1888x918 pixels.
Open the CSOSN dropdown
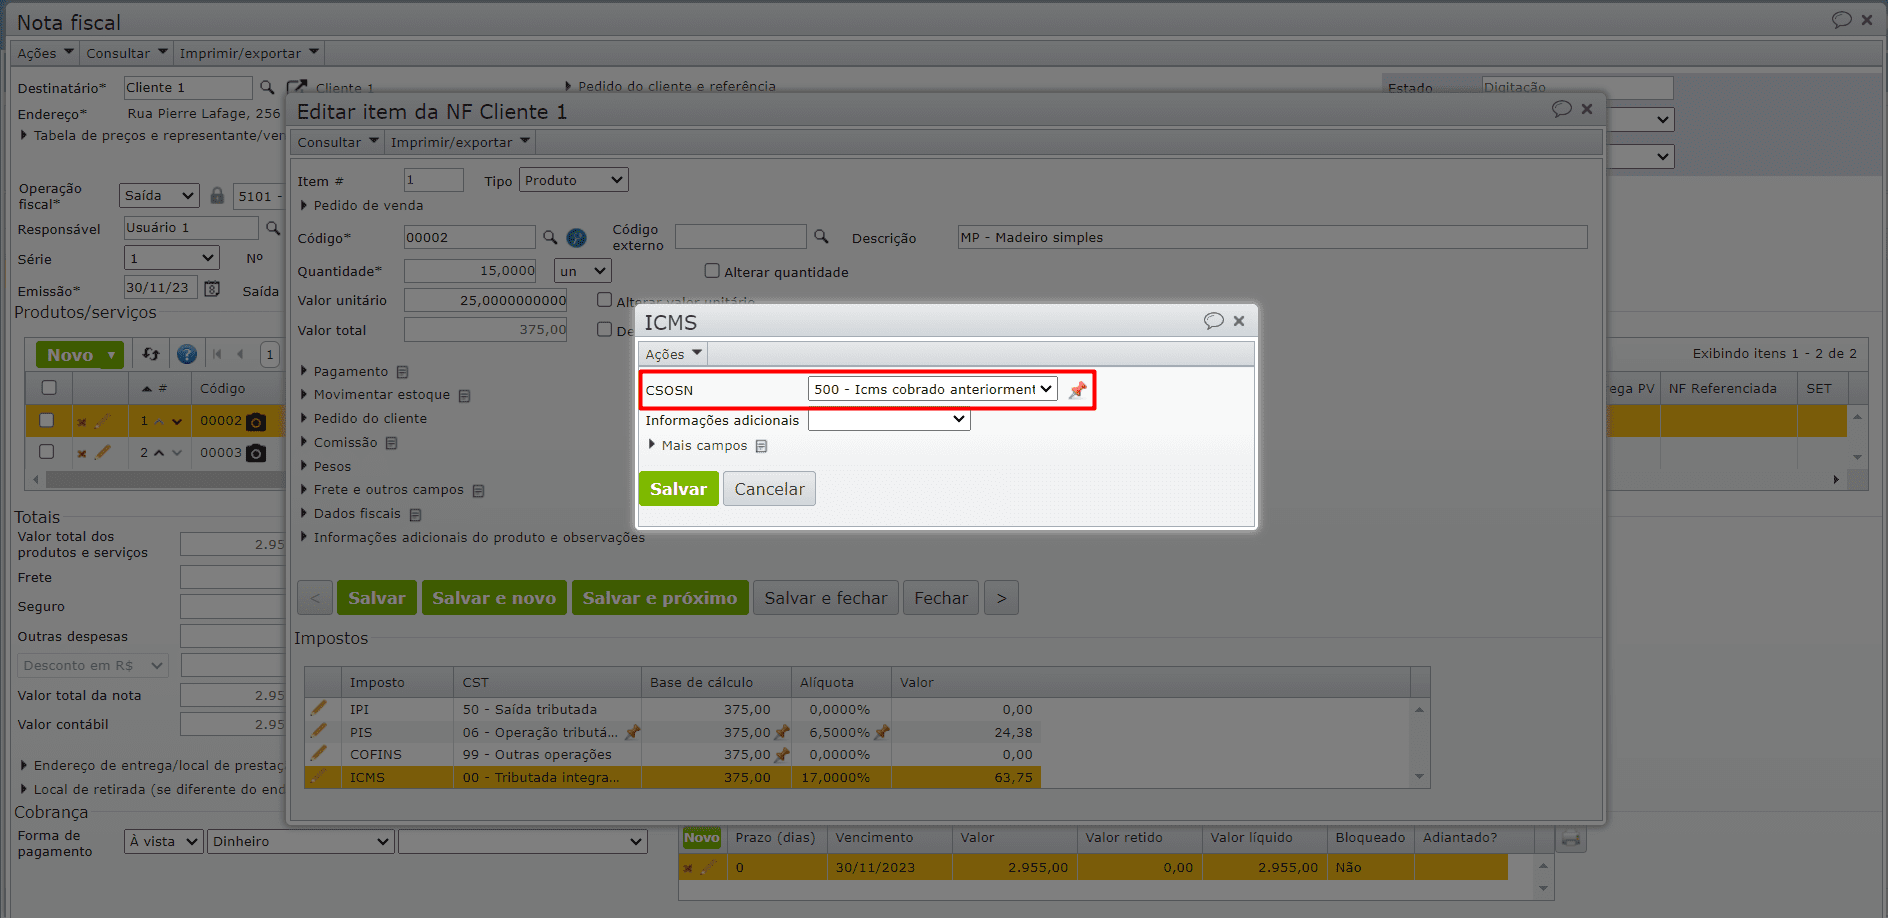932,389
